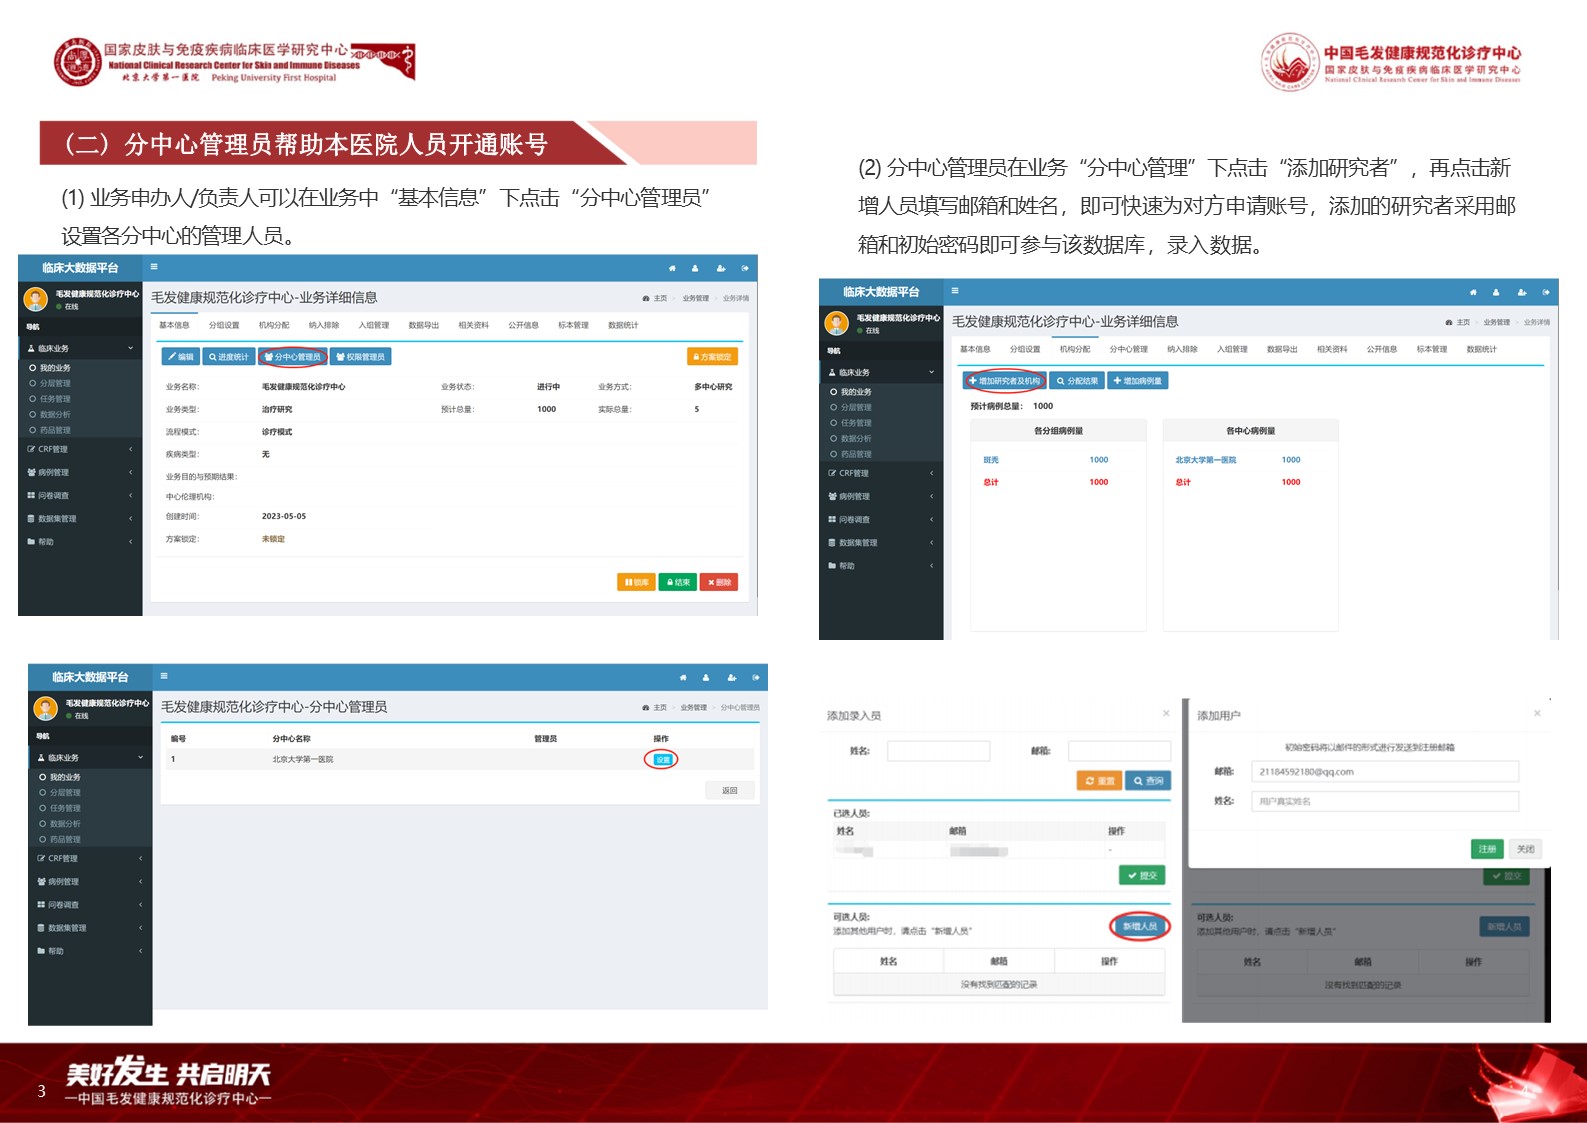This screenshot has height=1123, width=1587.
Task: Click the 邮箱 field in 添加用户 dialog
Action: [x=1384, y=771]
